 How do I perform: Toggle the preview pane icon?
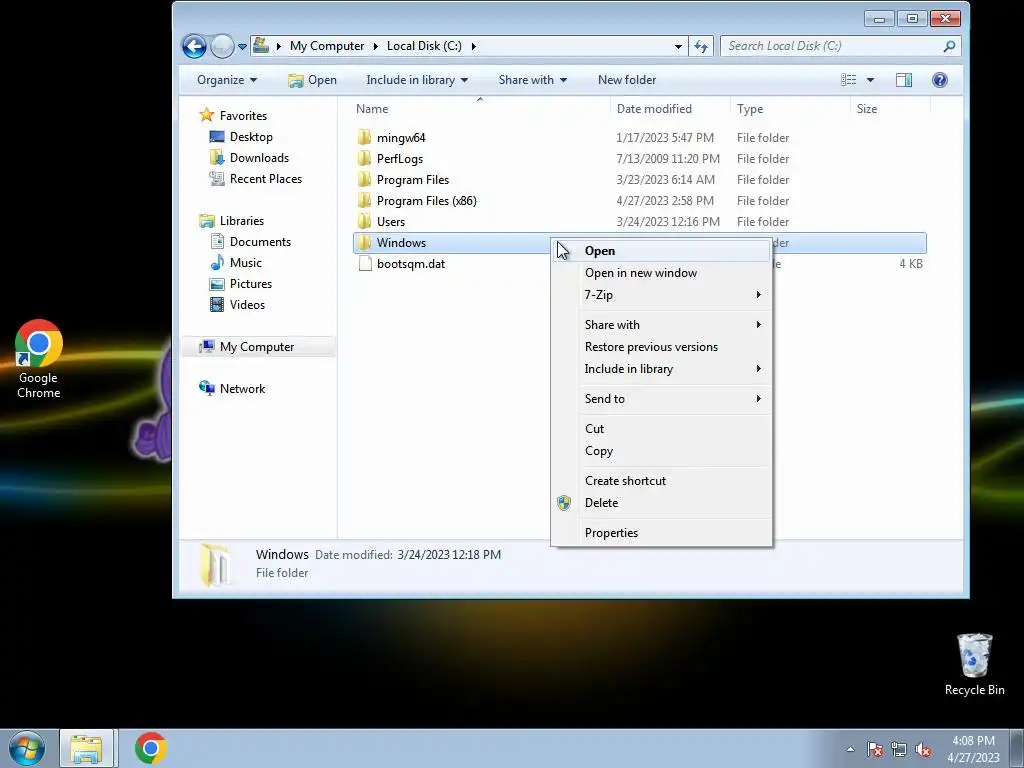tap(904, 80)
